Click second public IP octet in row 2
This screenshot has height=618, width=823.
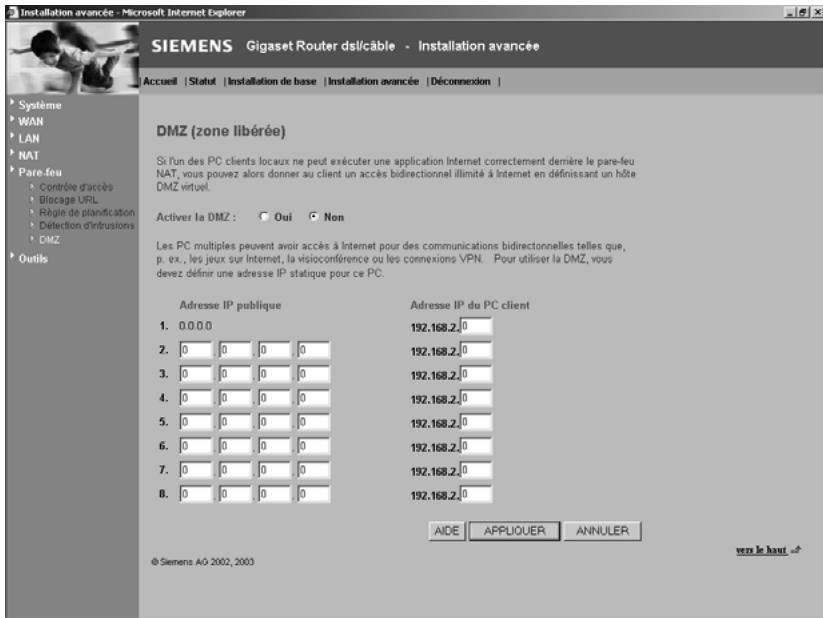click(235, 350)
